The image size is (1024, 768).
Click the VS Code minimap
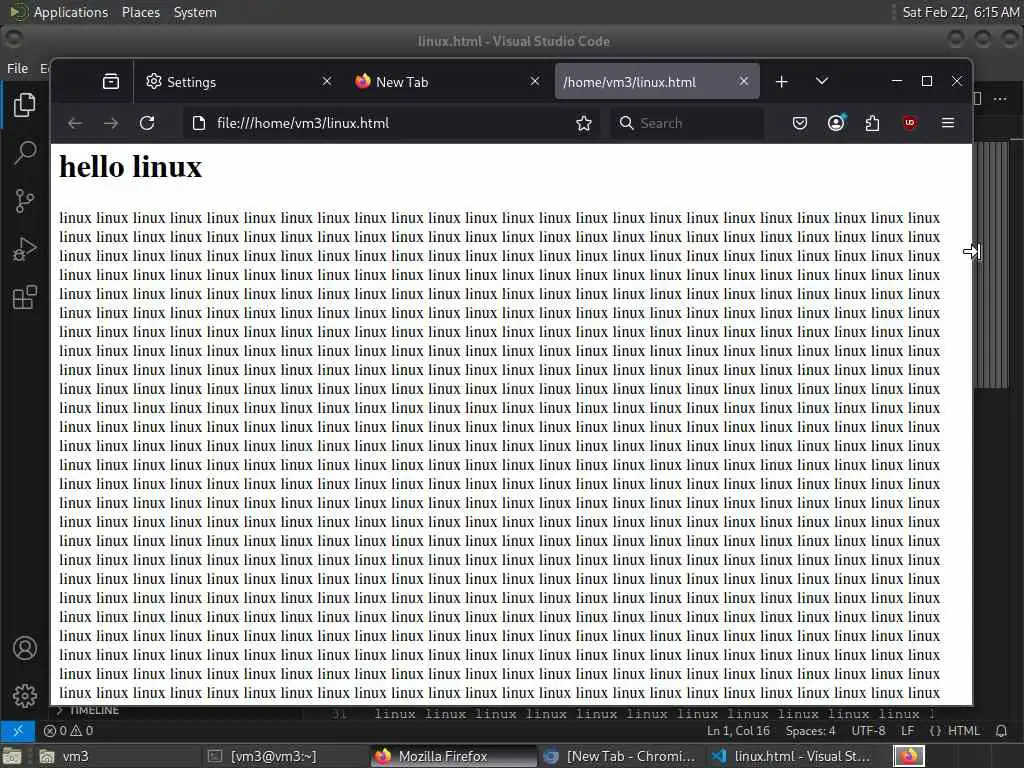pos(992,264)
